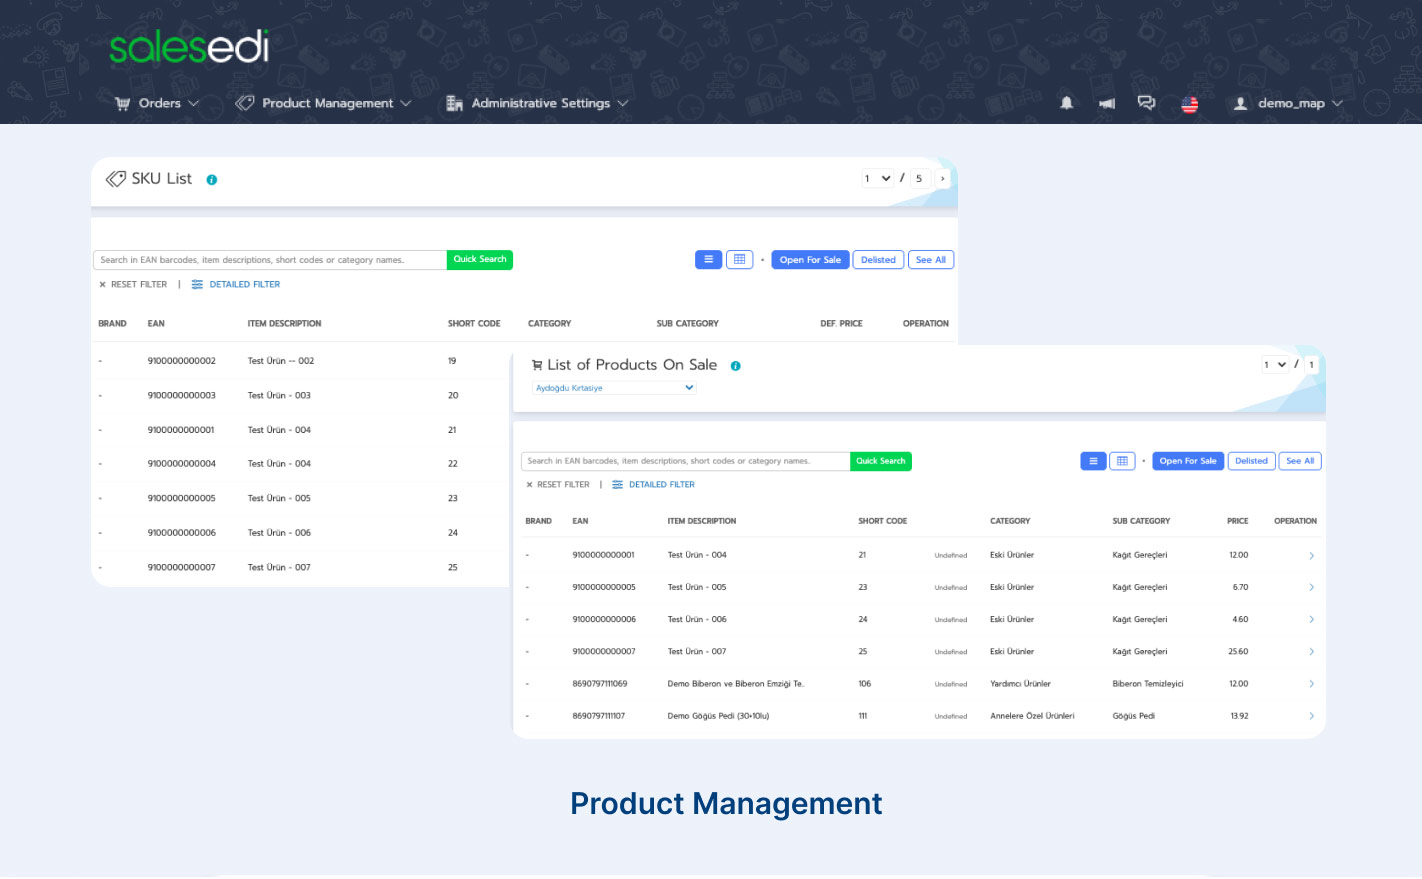1422x879 pixels.
Task: Click Annelere Özel Ürünleri category cell
Action: click(1032, 716)
